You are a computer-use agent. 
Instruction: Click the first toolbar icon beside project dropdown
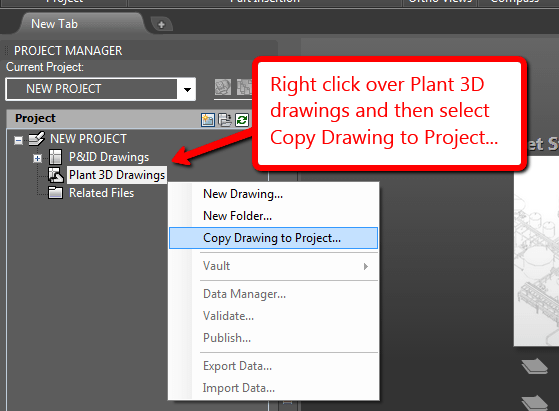tap(223, 87)
